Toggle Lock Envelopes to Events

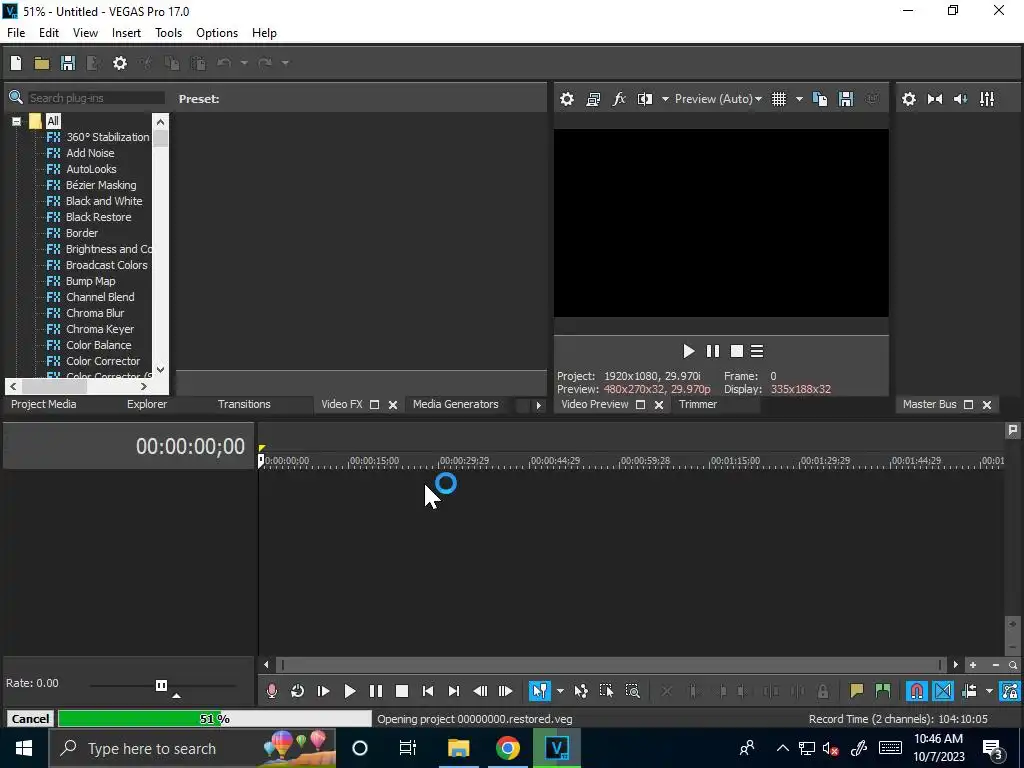(1010, 691)
